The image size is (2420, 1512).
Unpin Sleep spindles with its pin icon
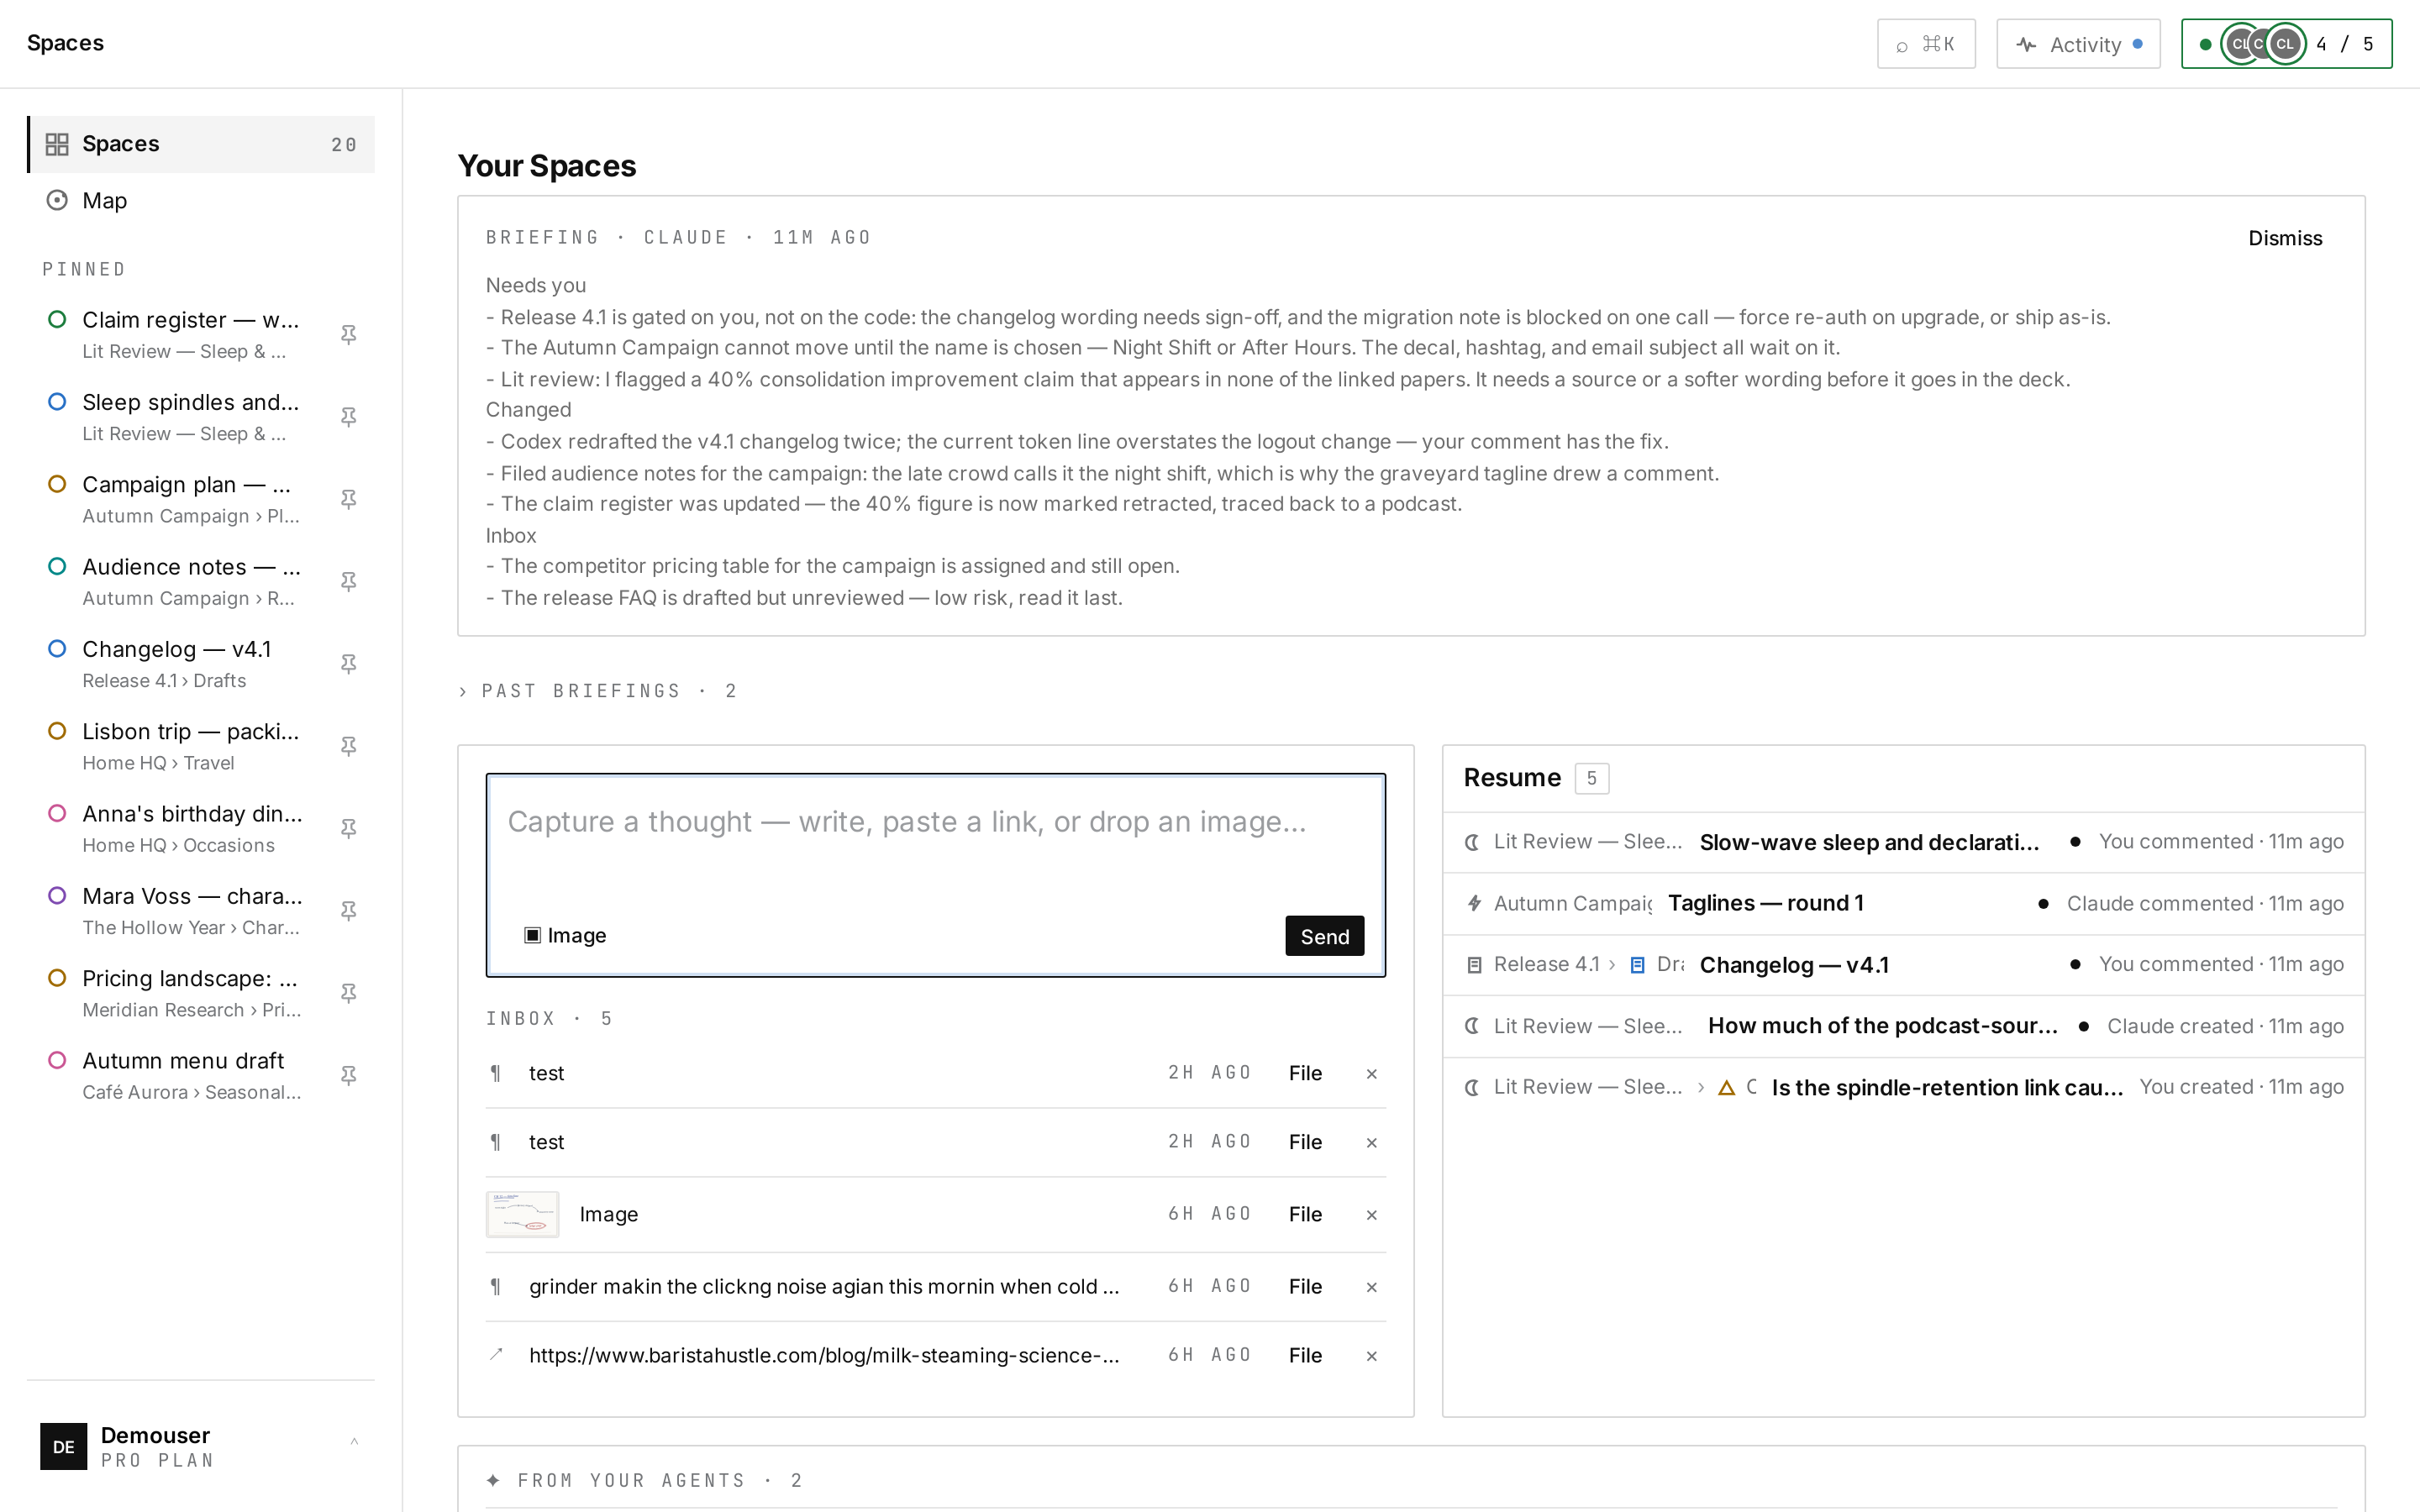click(348, 417)
